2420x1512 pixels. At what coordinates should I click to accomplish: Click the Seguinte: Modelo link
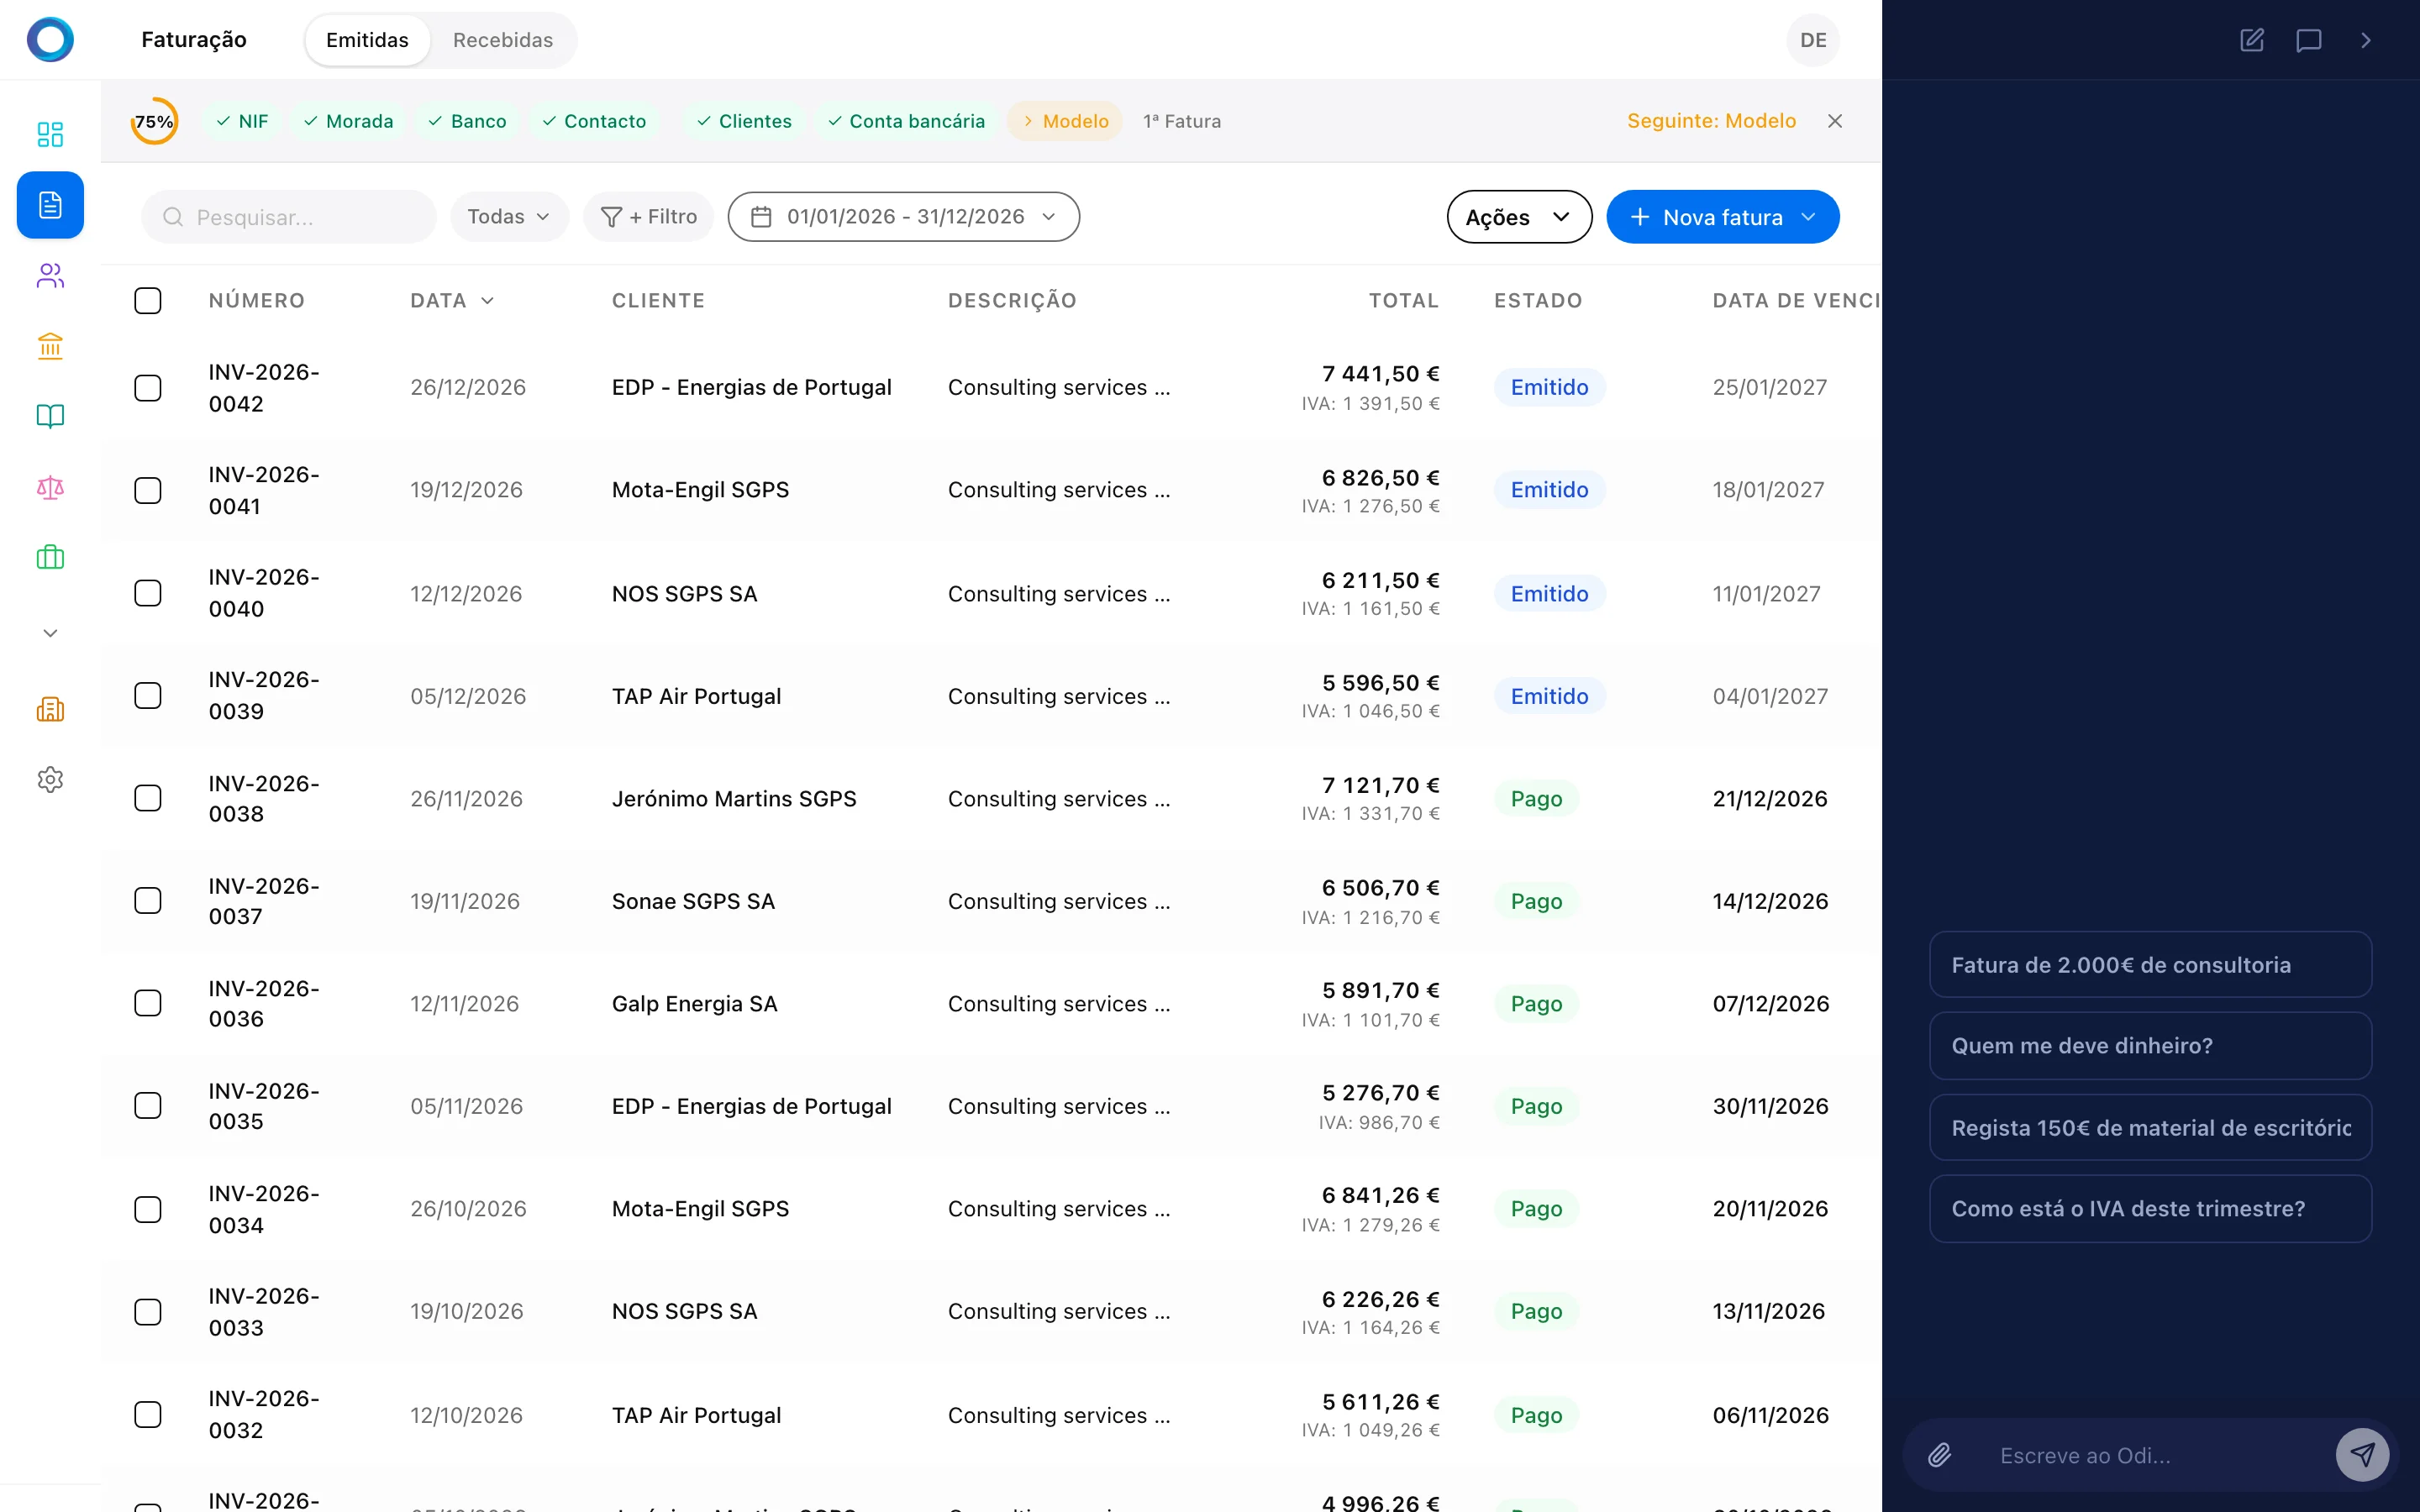[1710, 121]
